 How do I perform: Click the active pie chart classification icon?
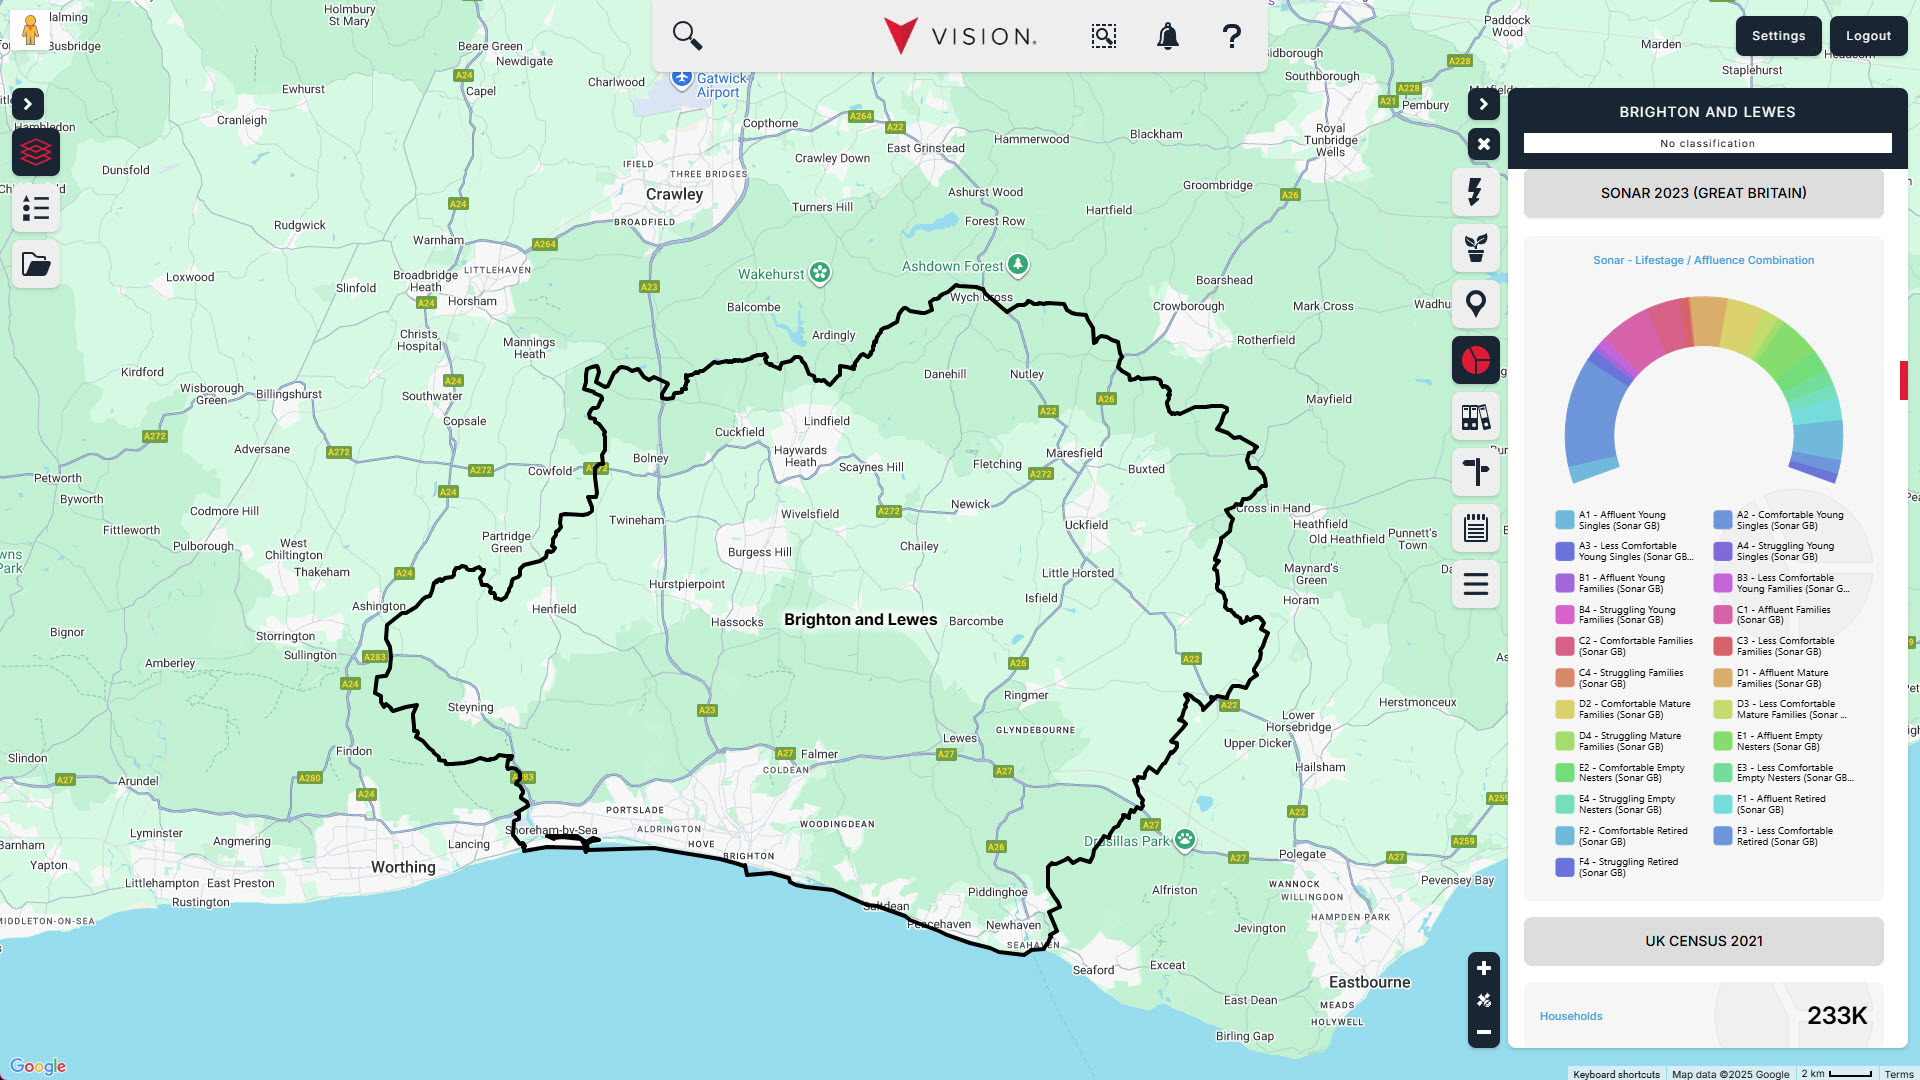coord(1475,359)
